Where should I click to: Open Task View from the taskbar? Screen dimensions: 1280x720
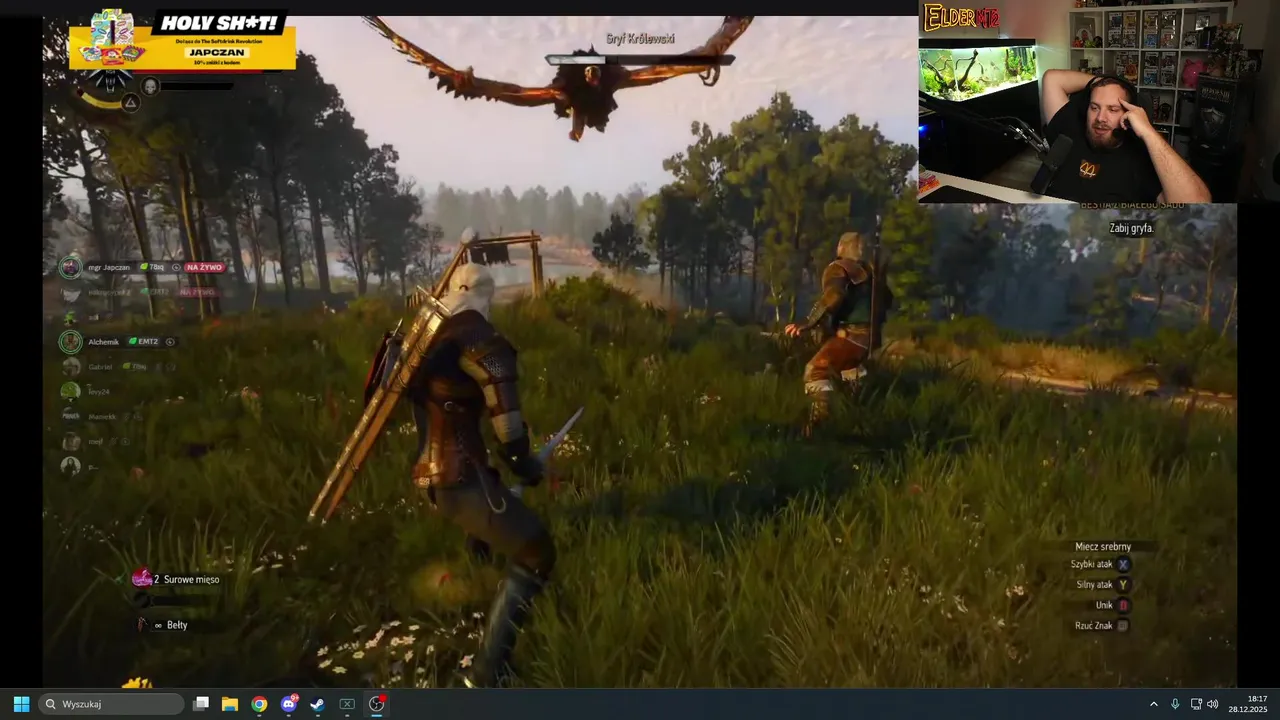coord(201,704)
